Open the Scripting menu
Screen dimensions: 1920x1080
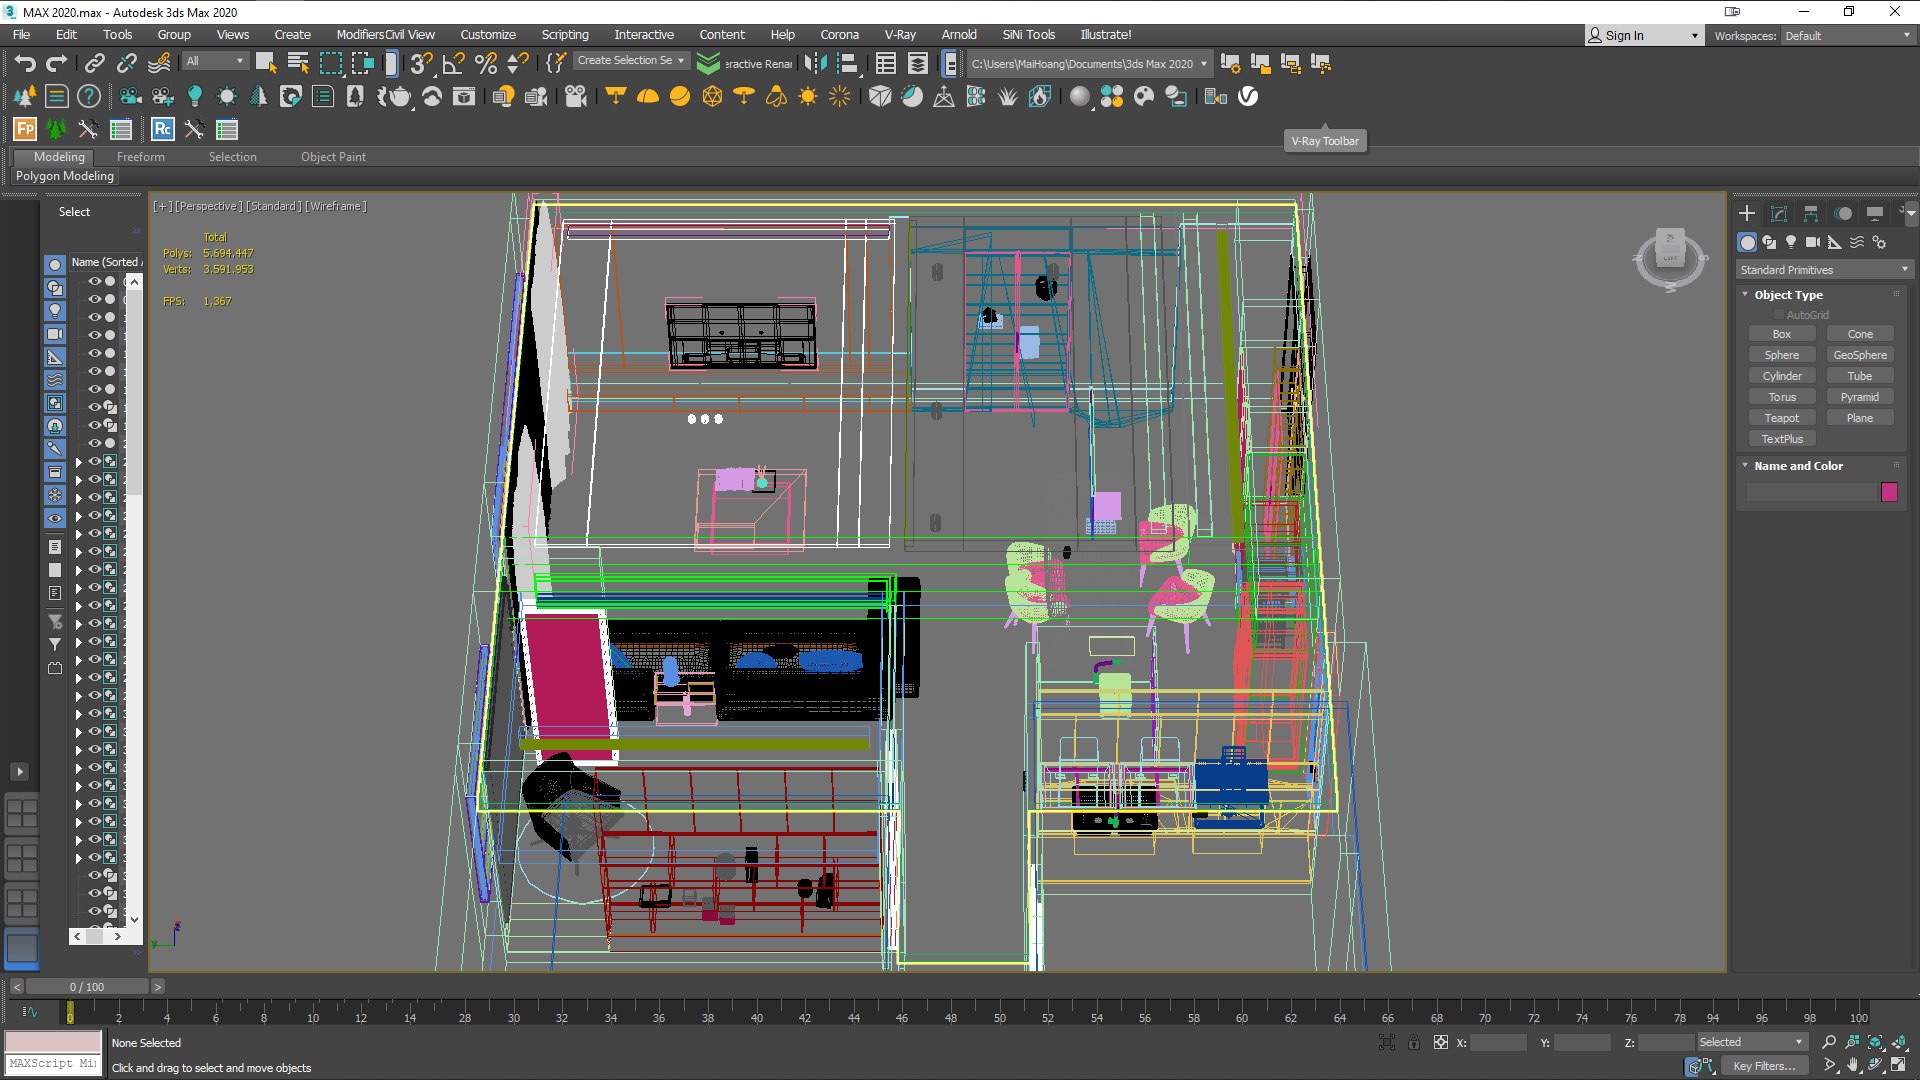pos(565,35)
